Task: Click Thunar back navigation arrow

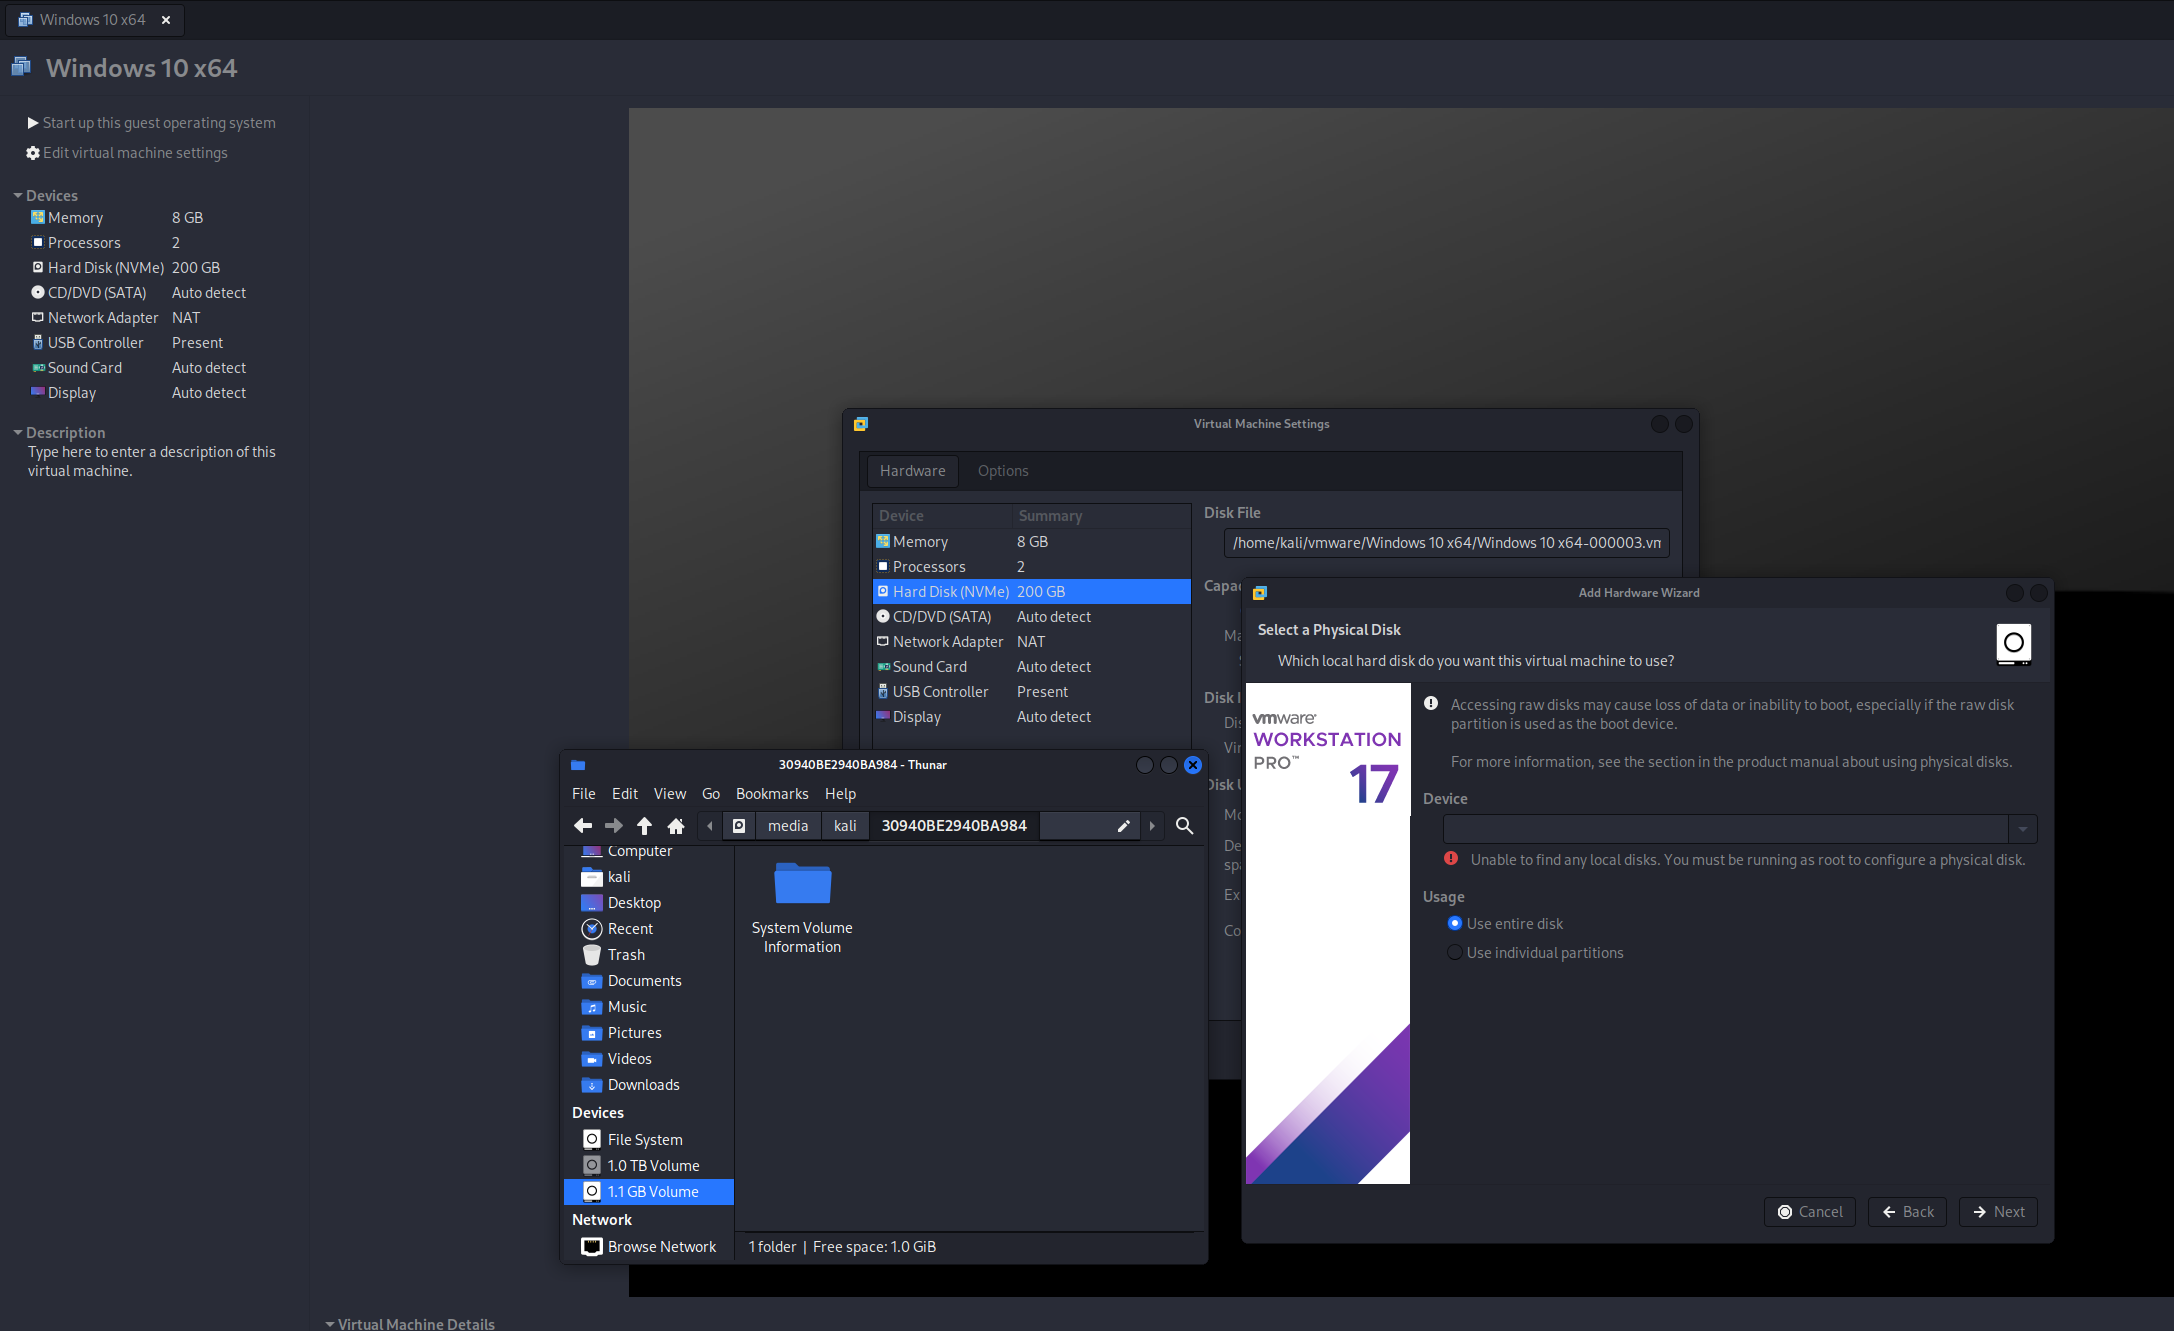Action: [x=583, y=826]
